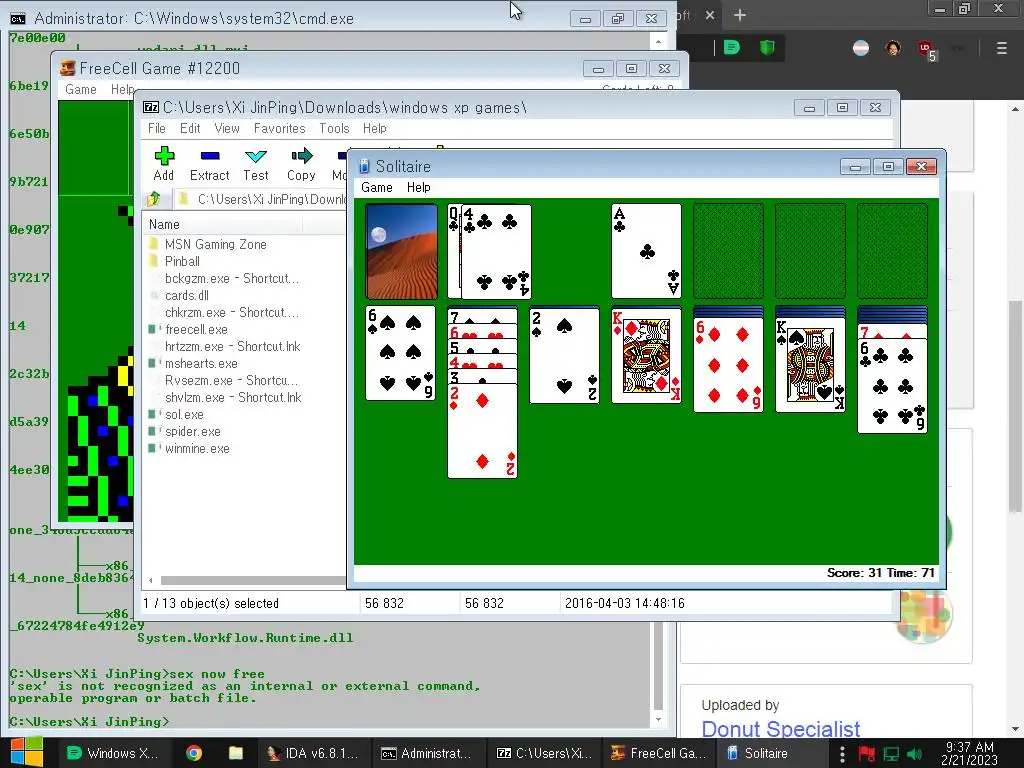Select the 6 of spades card
Viewport: 1024px width, 768px height.
click(x=400, y=353)
